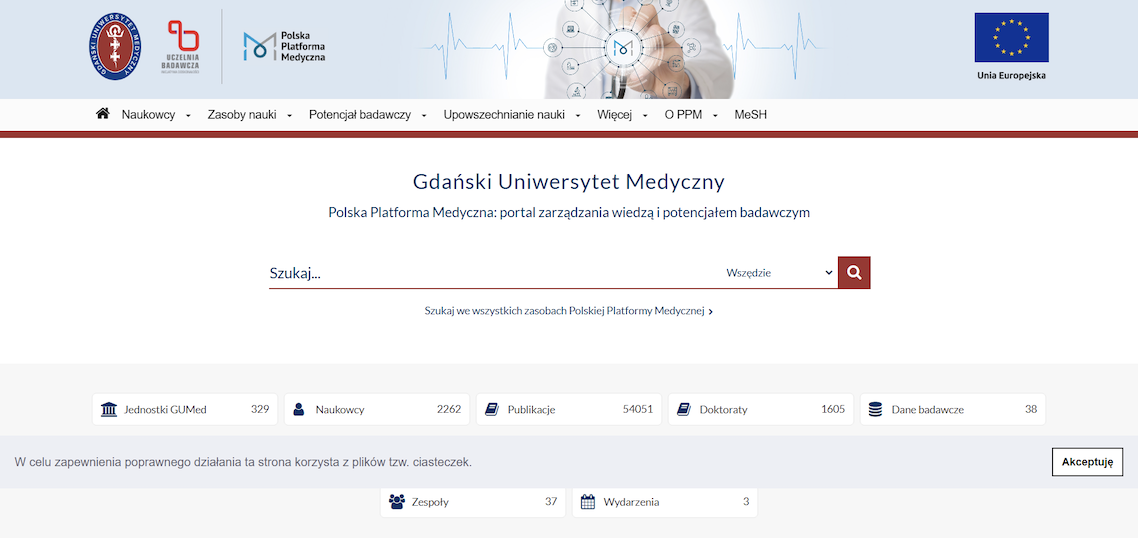Open the Dane badawcze 38 card
The image size is (1138, 538).
[x=953, y=409]
